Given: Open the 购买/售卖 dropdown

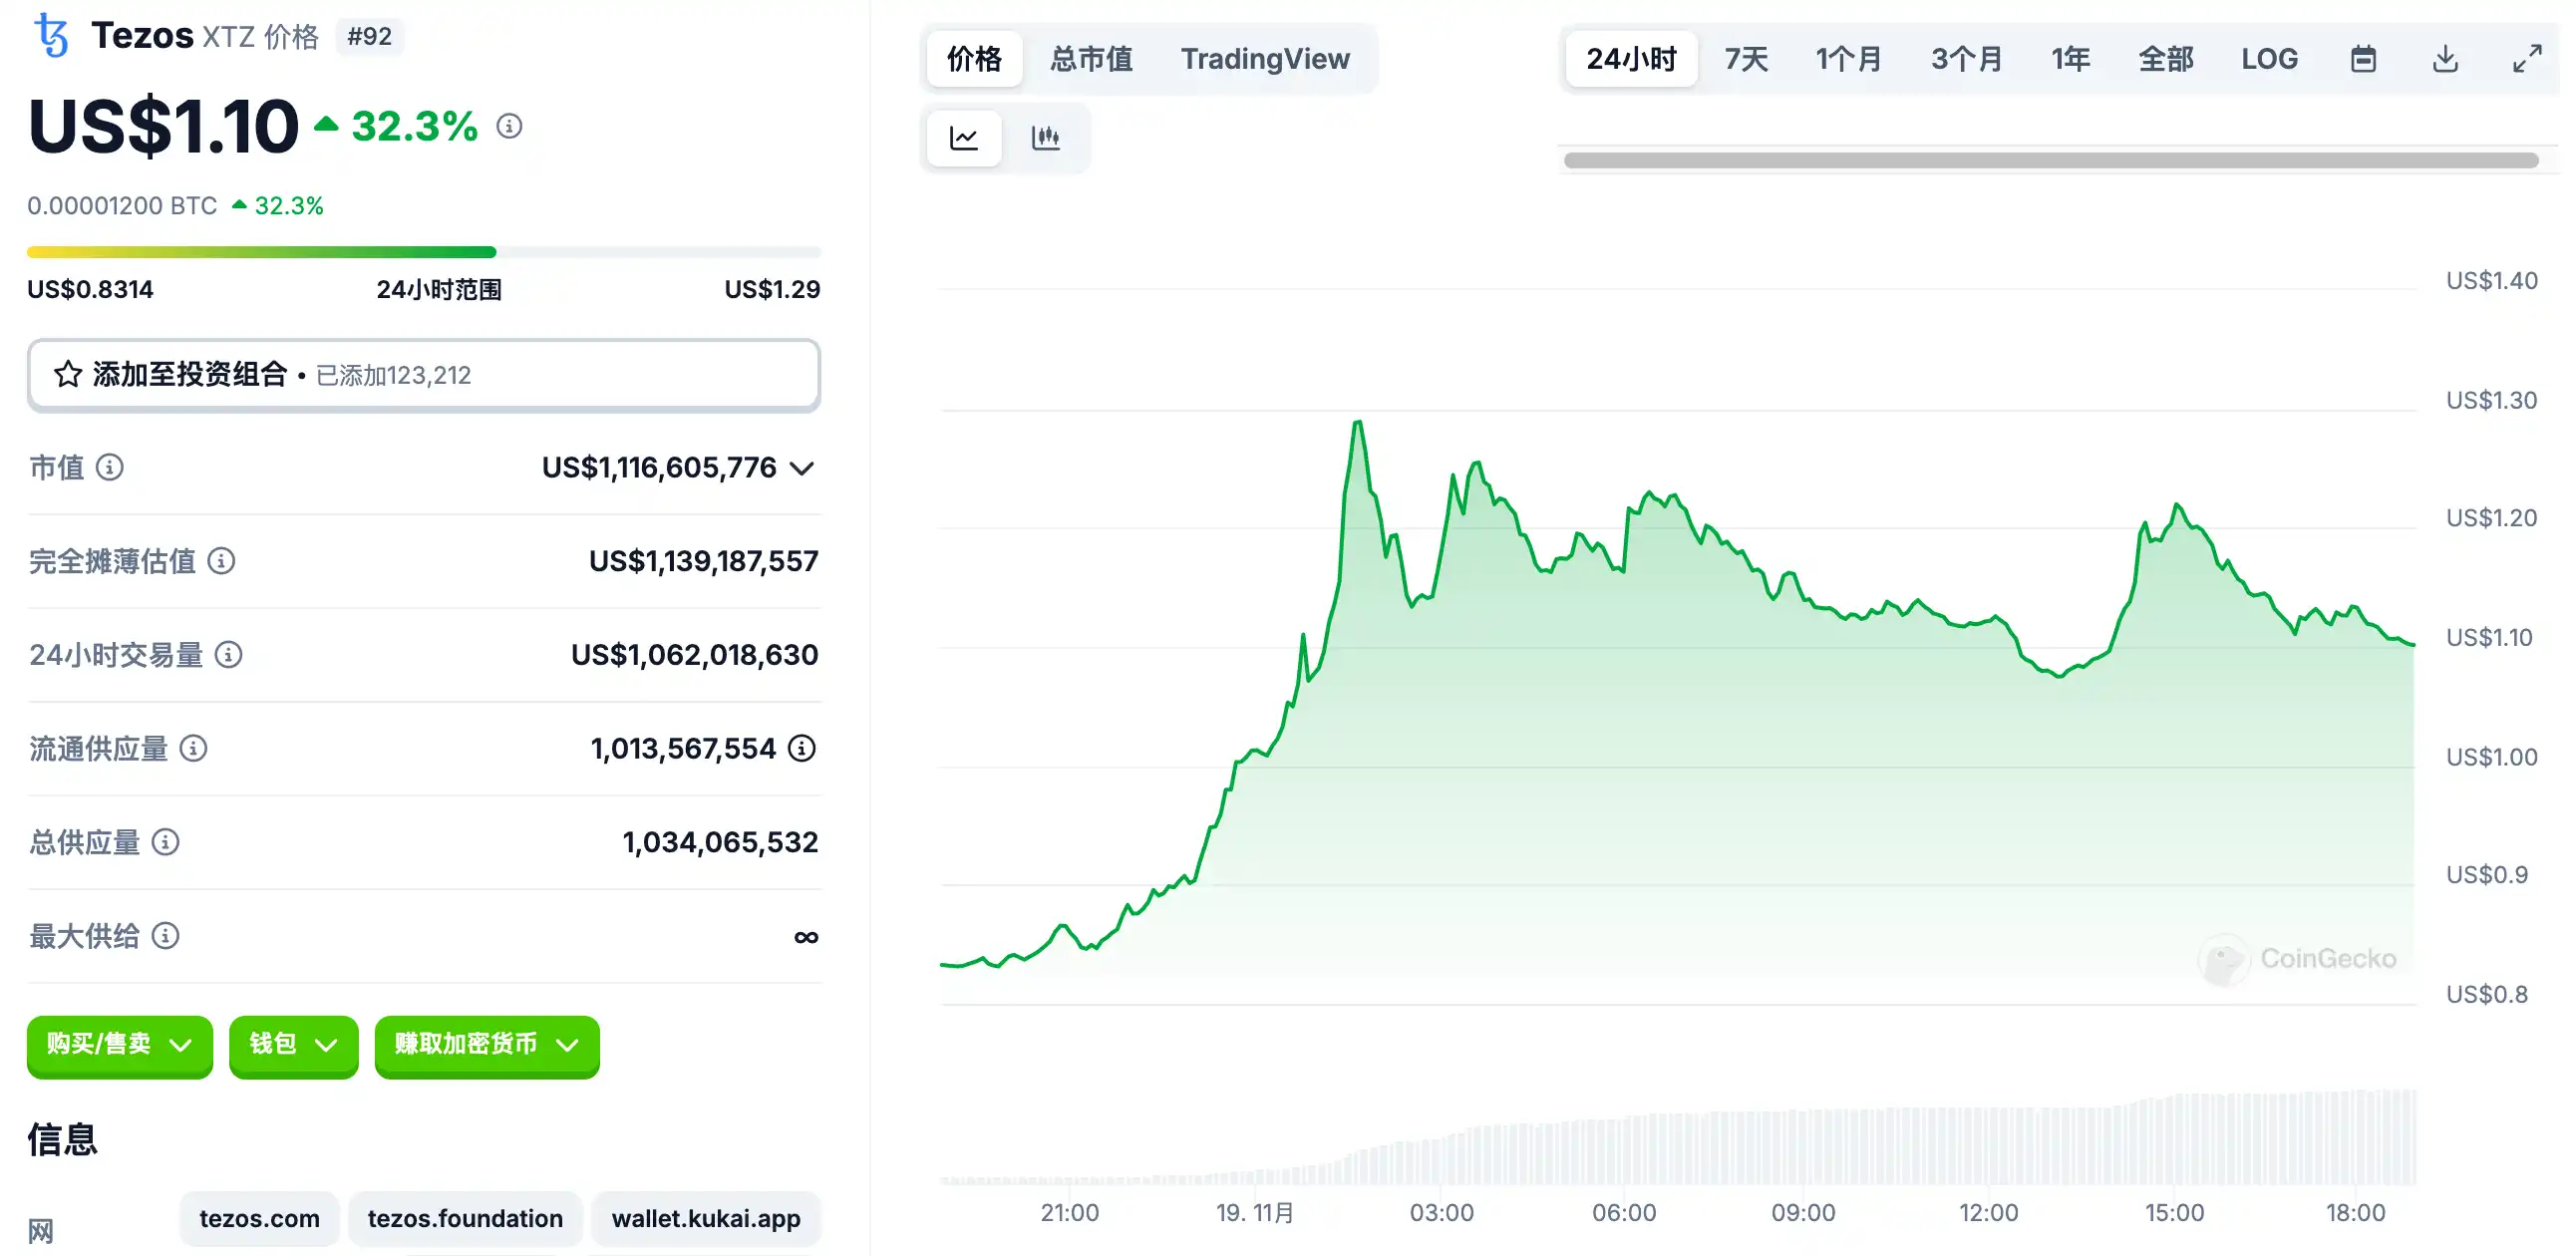Looking at the screenshot, I should [119, 1045].
